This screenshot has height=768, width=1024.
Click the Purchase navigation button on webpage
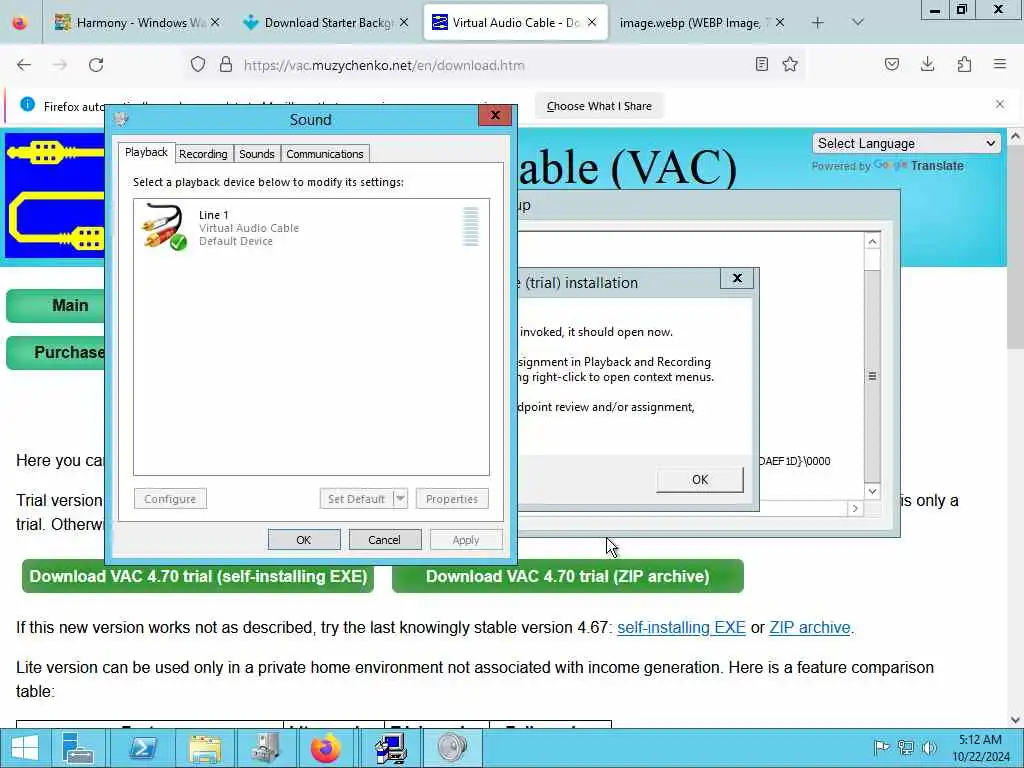pos(56,353)
